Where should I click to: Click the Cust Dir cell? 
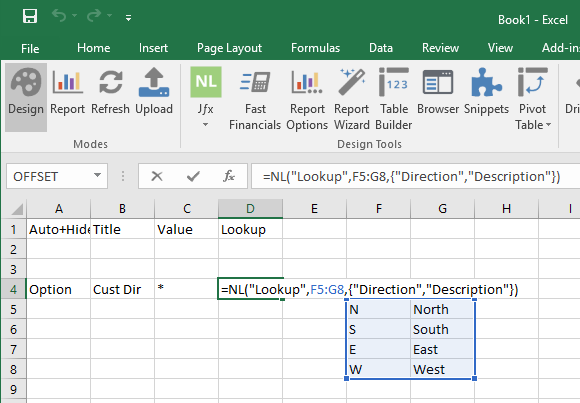pyautogui.click(x=122, y=289)
